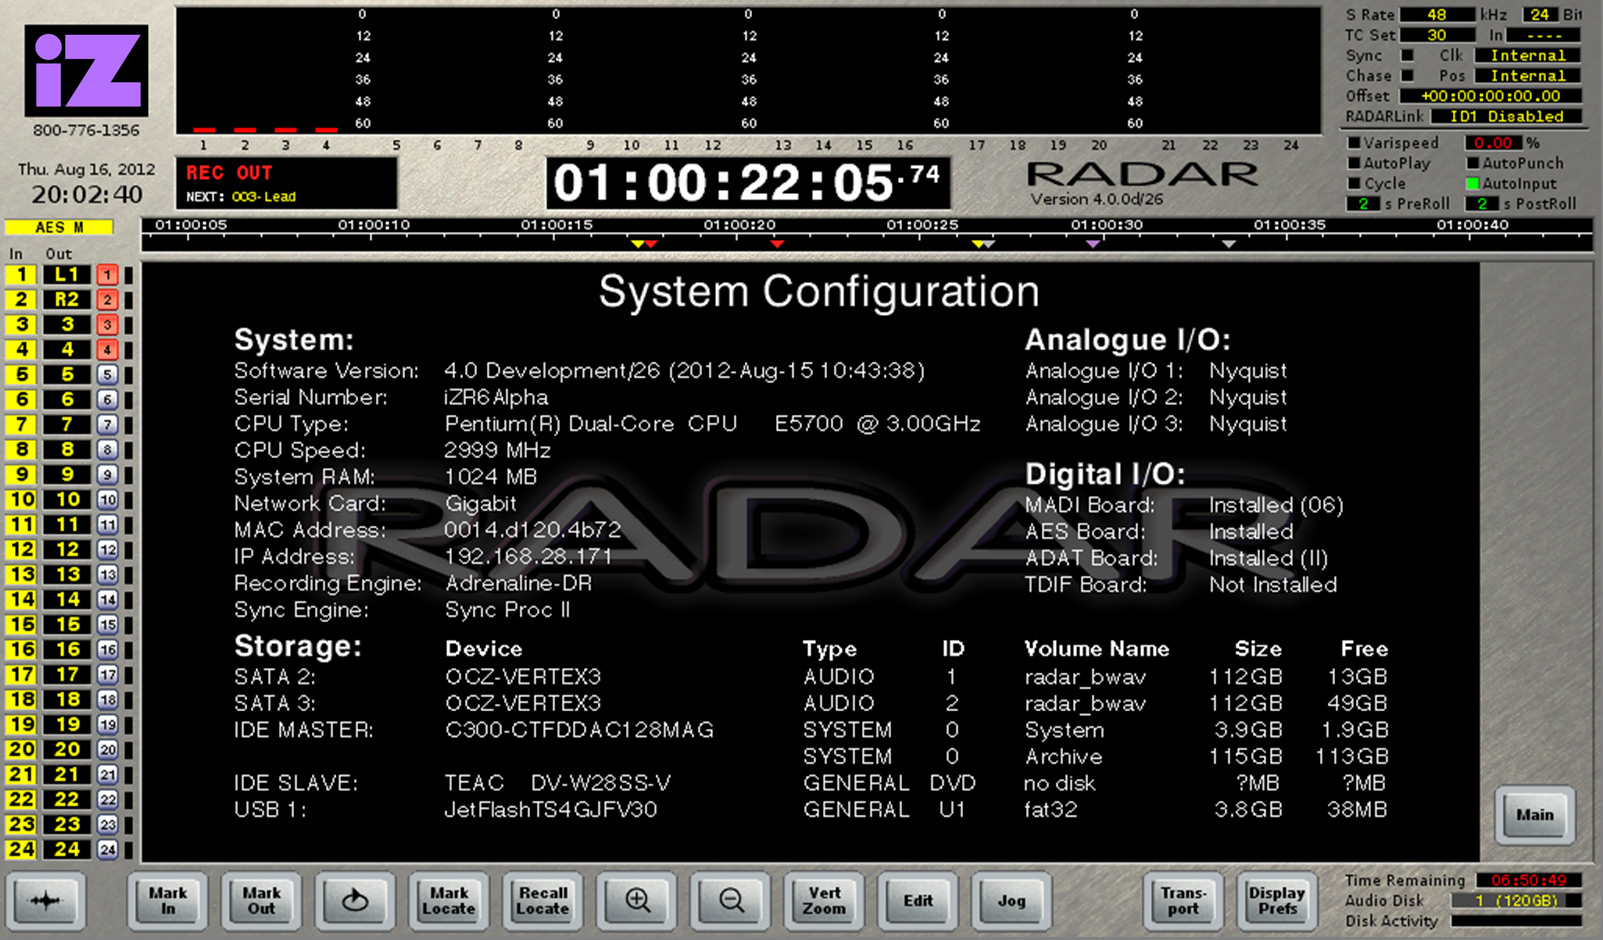Arm track 1 red record indicator

coord(108,274)
